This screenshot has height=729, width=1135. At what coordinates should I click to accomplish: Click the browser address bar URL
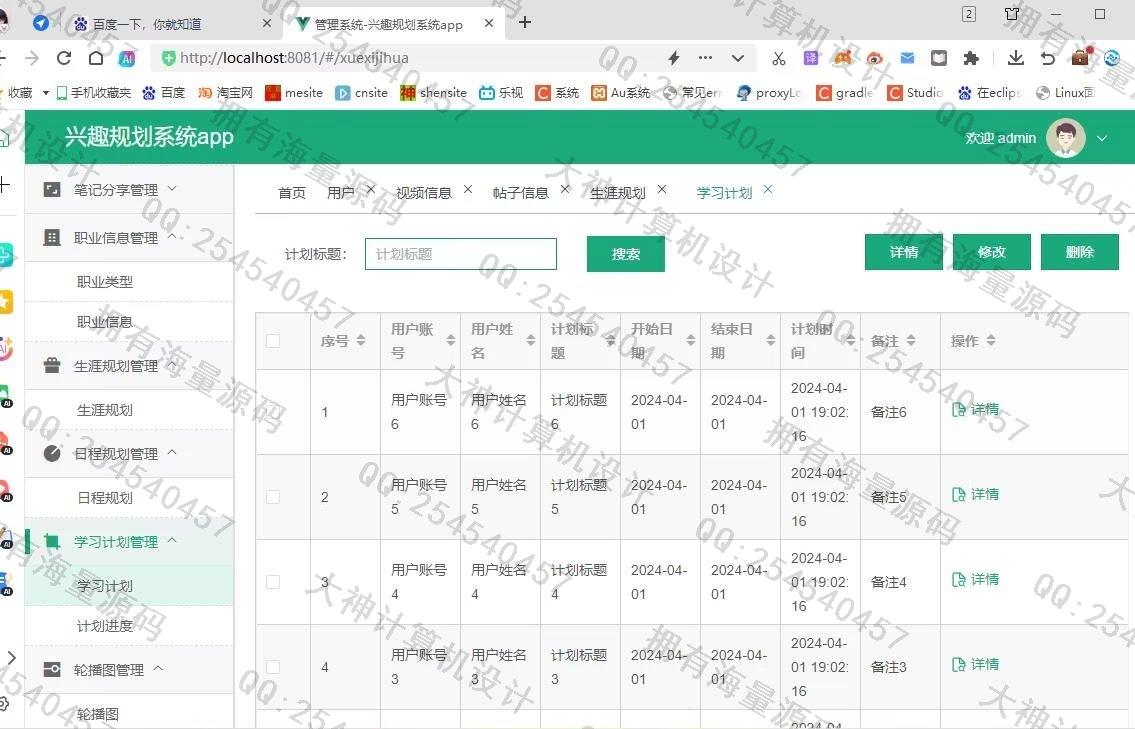[x=294, y=58]
